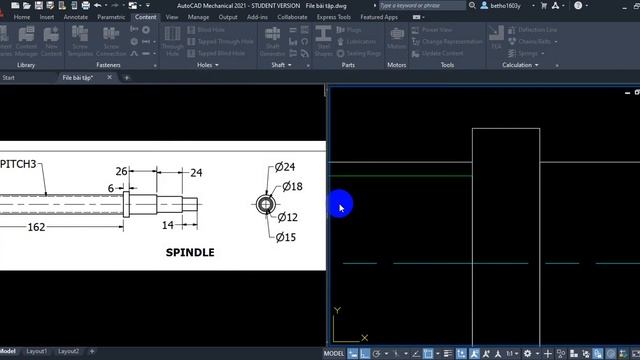Image resolution: width=640 pixels, height=360 pixels.
Task: Save drawing with the Save icon
Action: (39, 5)
